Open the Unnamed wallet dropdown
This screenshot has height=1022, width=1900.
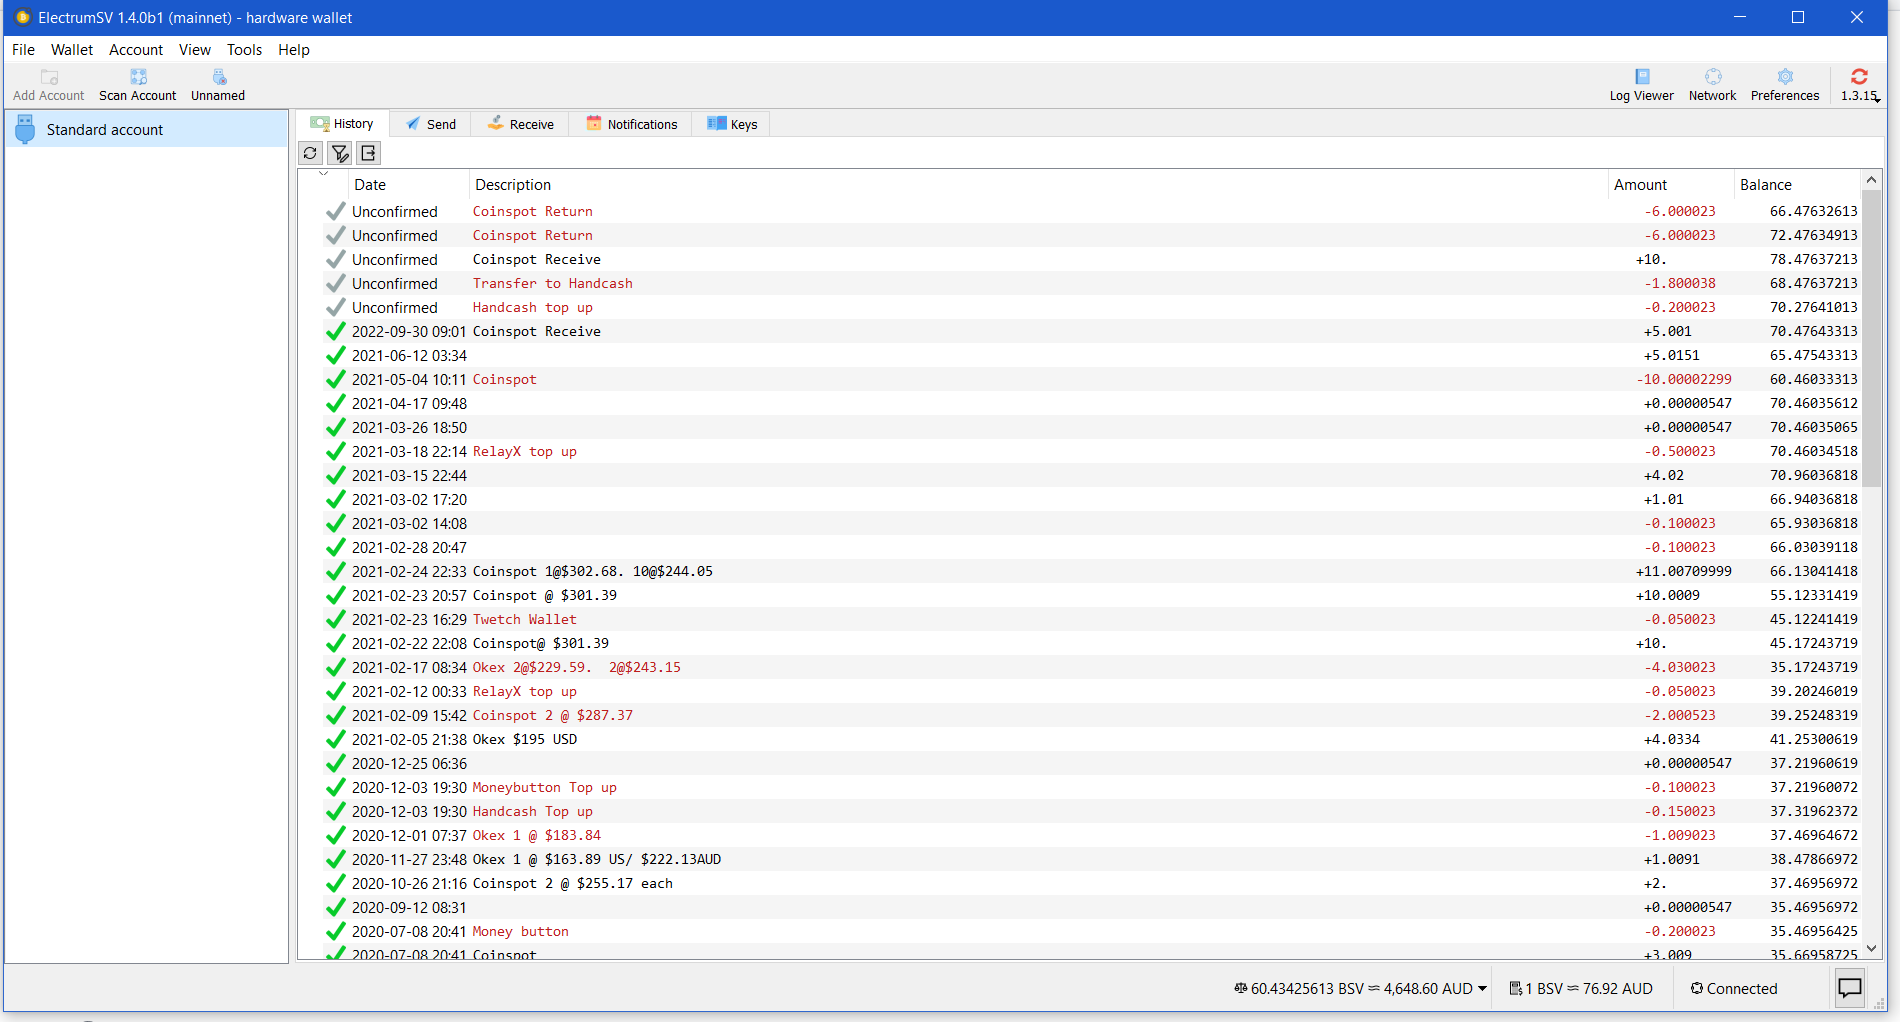pos(217,84)
